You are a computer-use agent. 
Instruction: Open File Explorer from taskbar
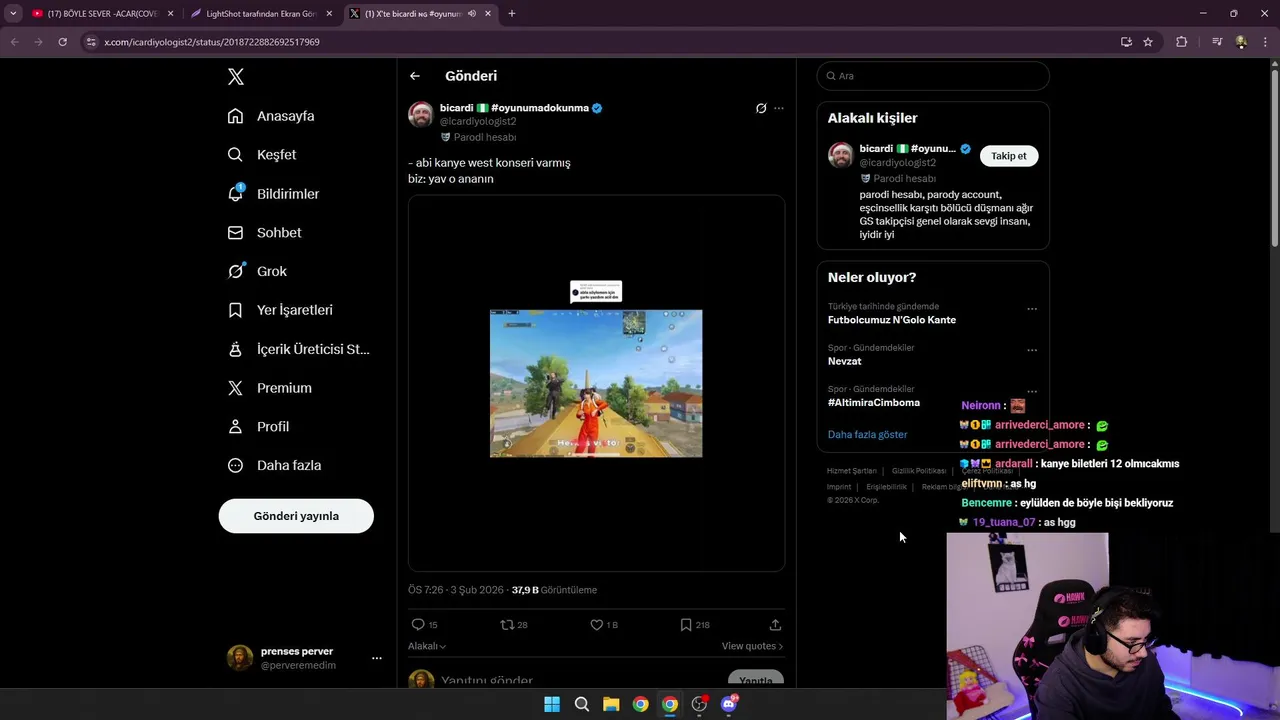click(611, 704)
